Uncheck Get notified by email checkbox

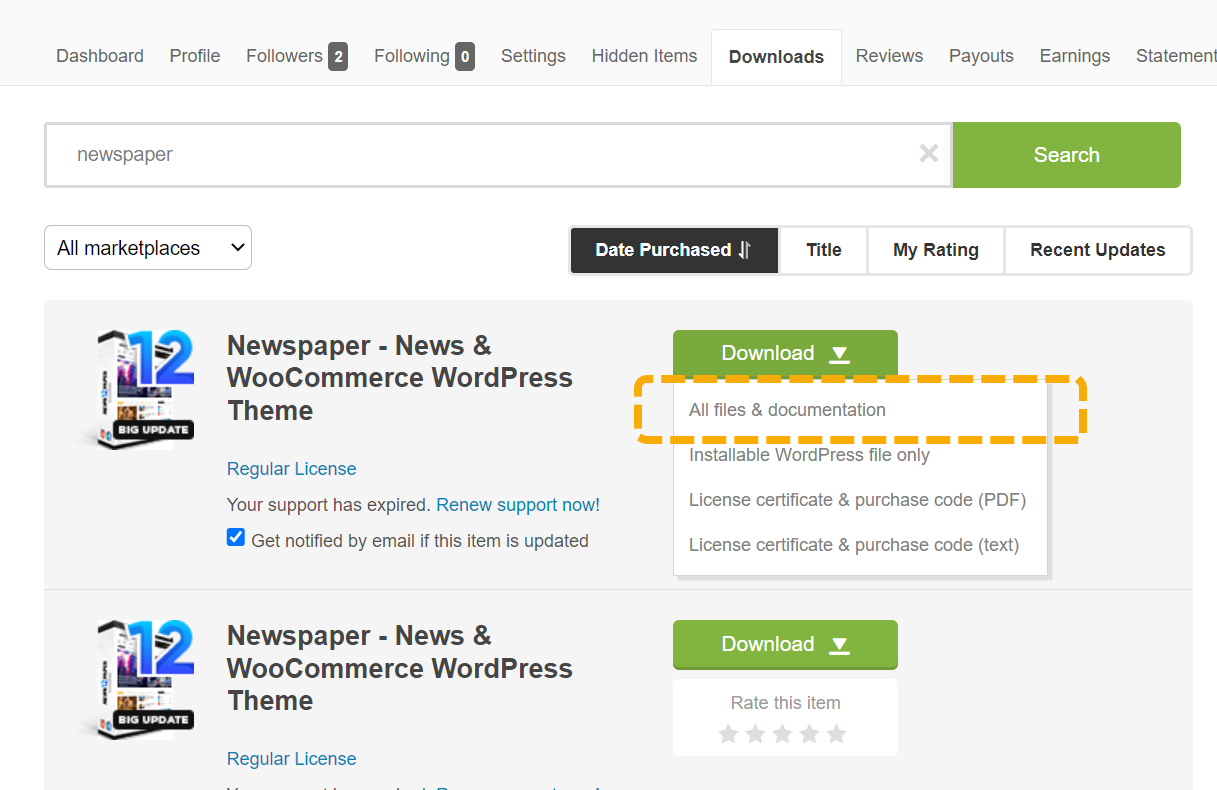coord(236,538)
